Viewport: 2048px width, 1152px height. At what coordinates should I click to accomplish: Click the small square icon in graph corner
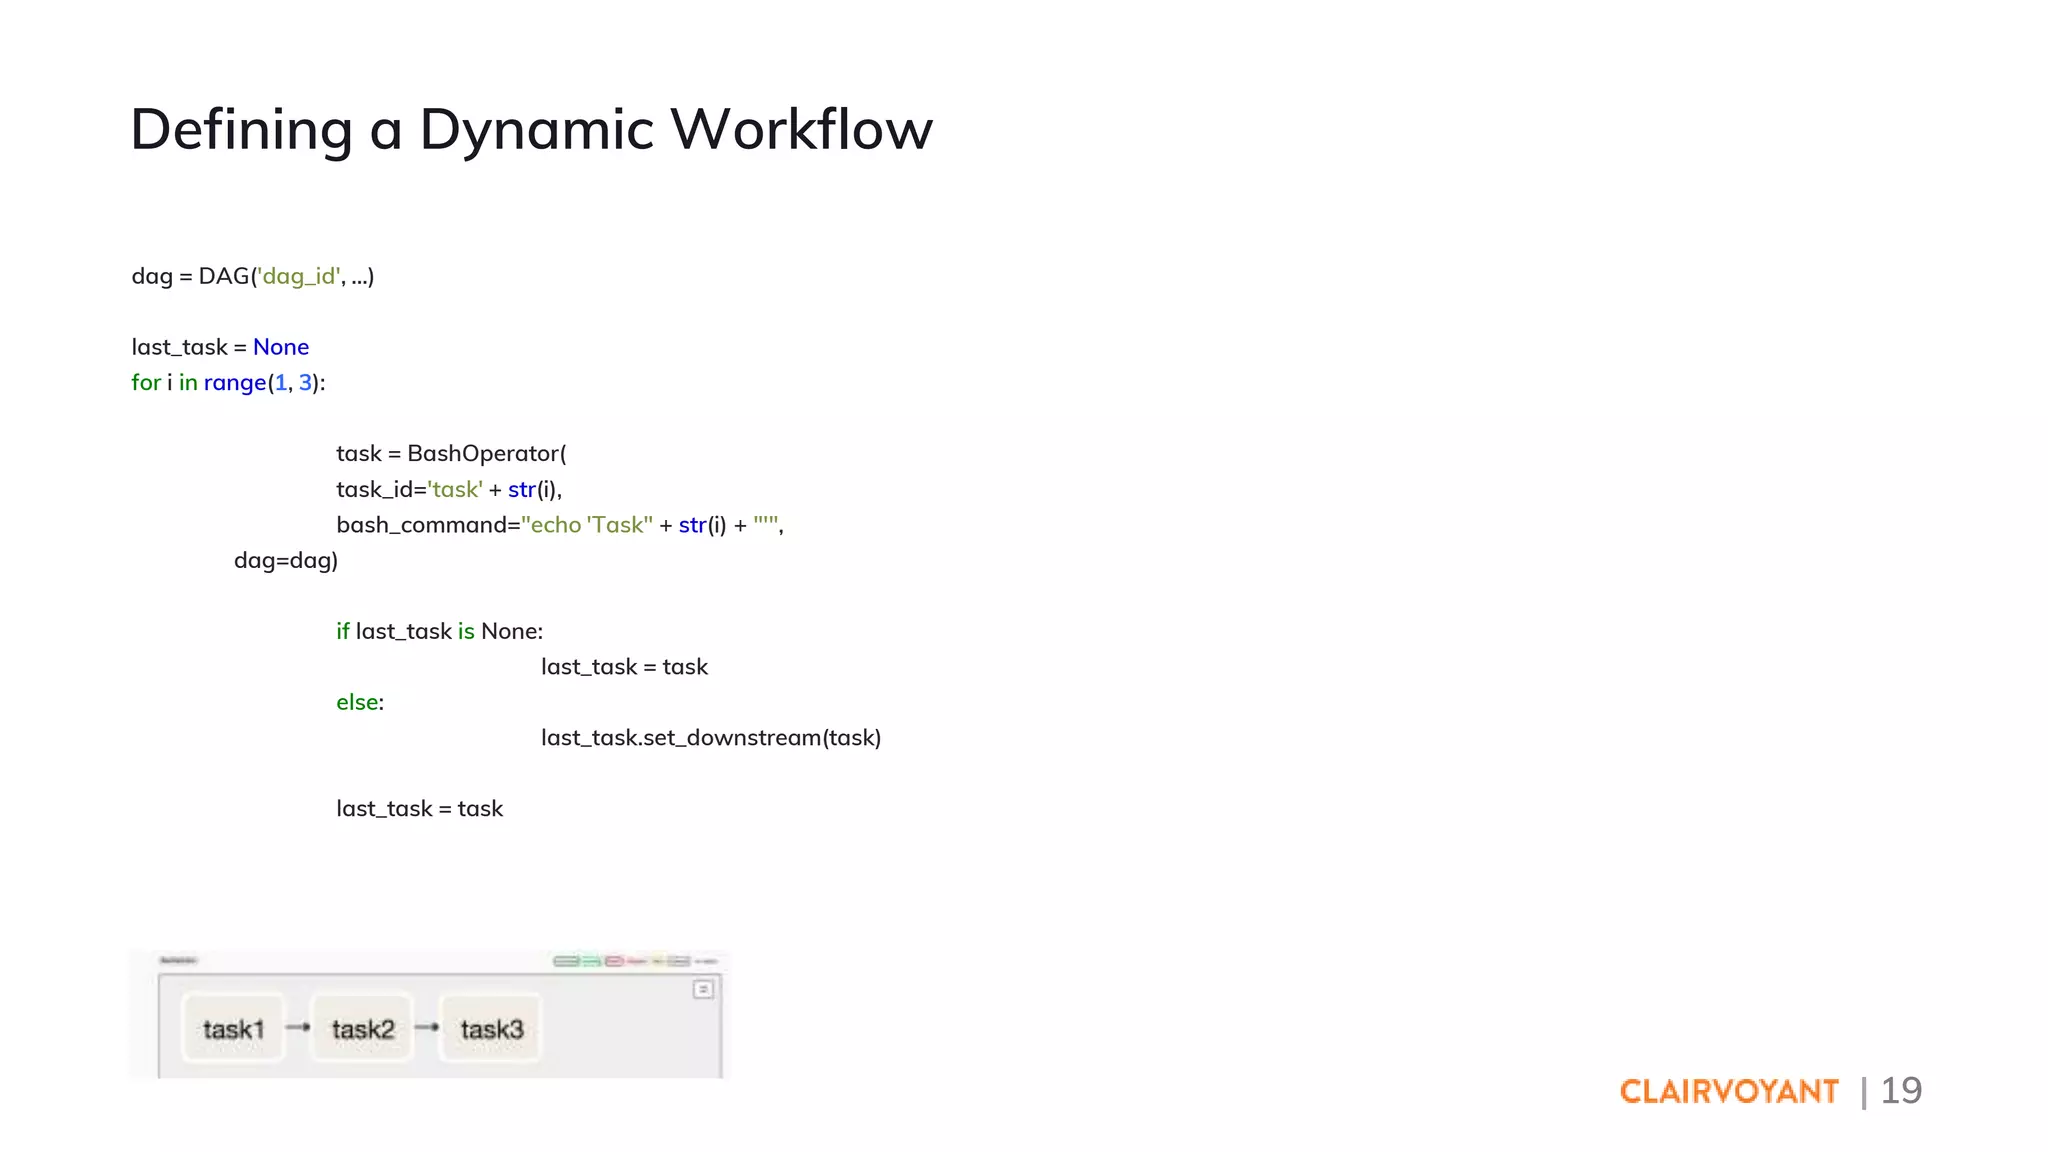703,989
